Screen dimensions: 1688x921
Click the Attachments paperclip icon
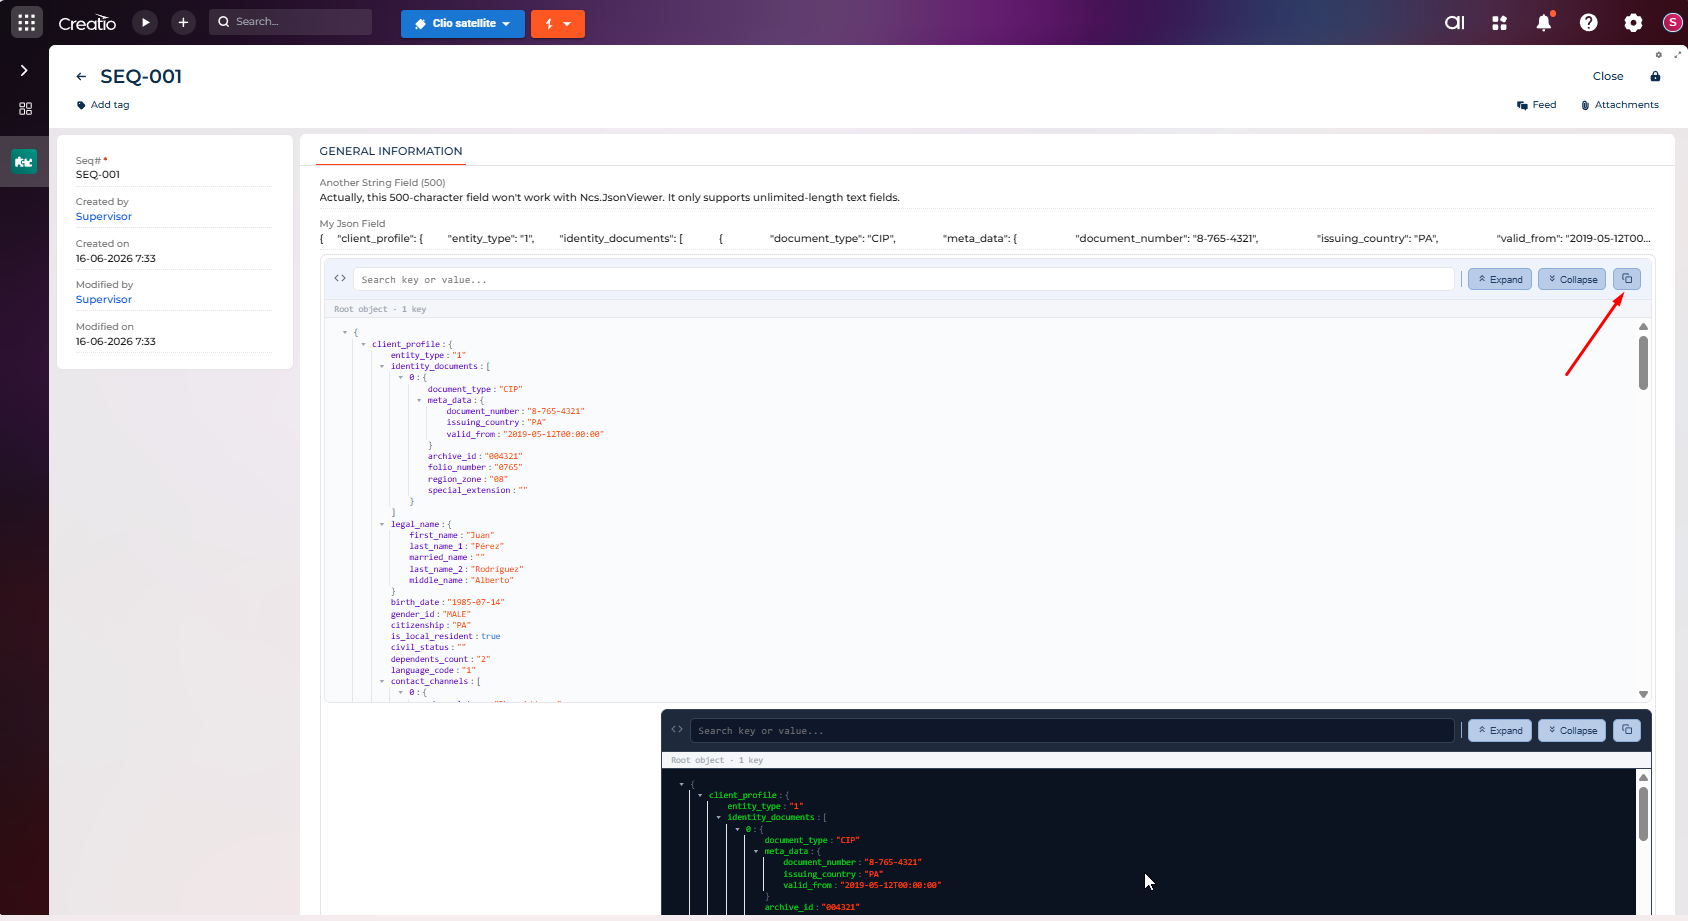[x=1585, y=105]
